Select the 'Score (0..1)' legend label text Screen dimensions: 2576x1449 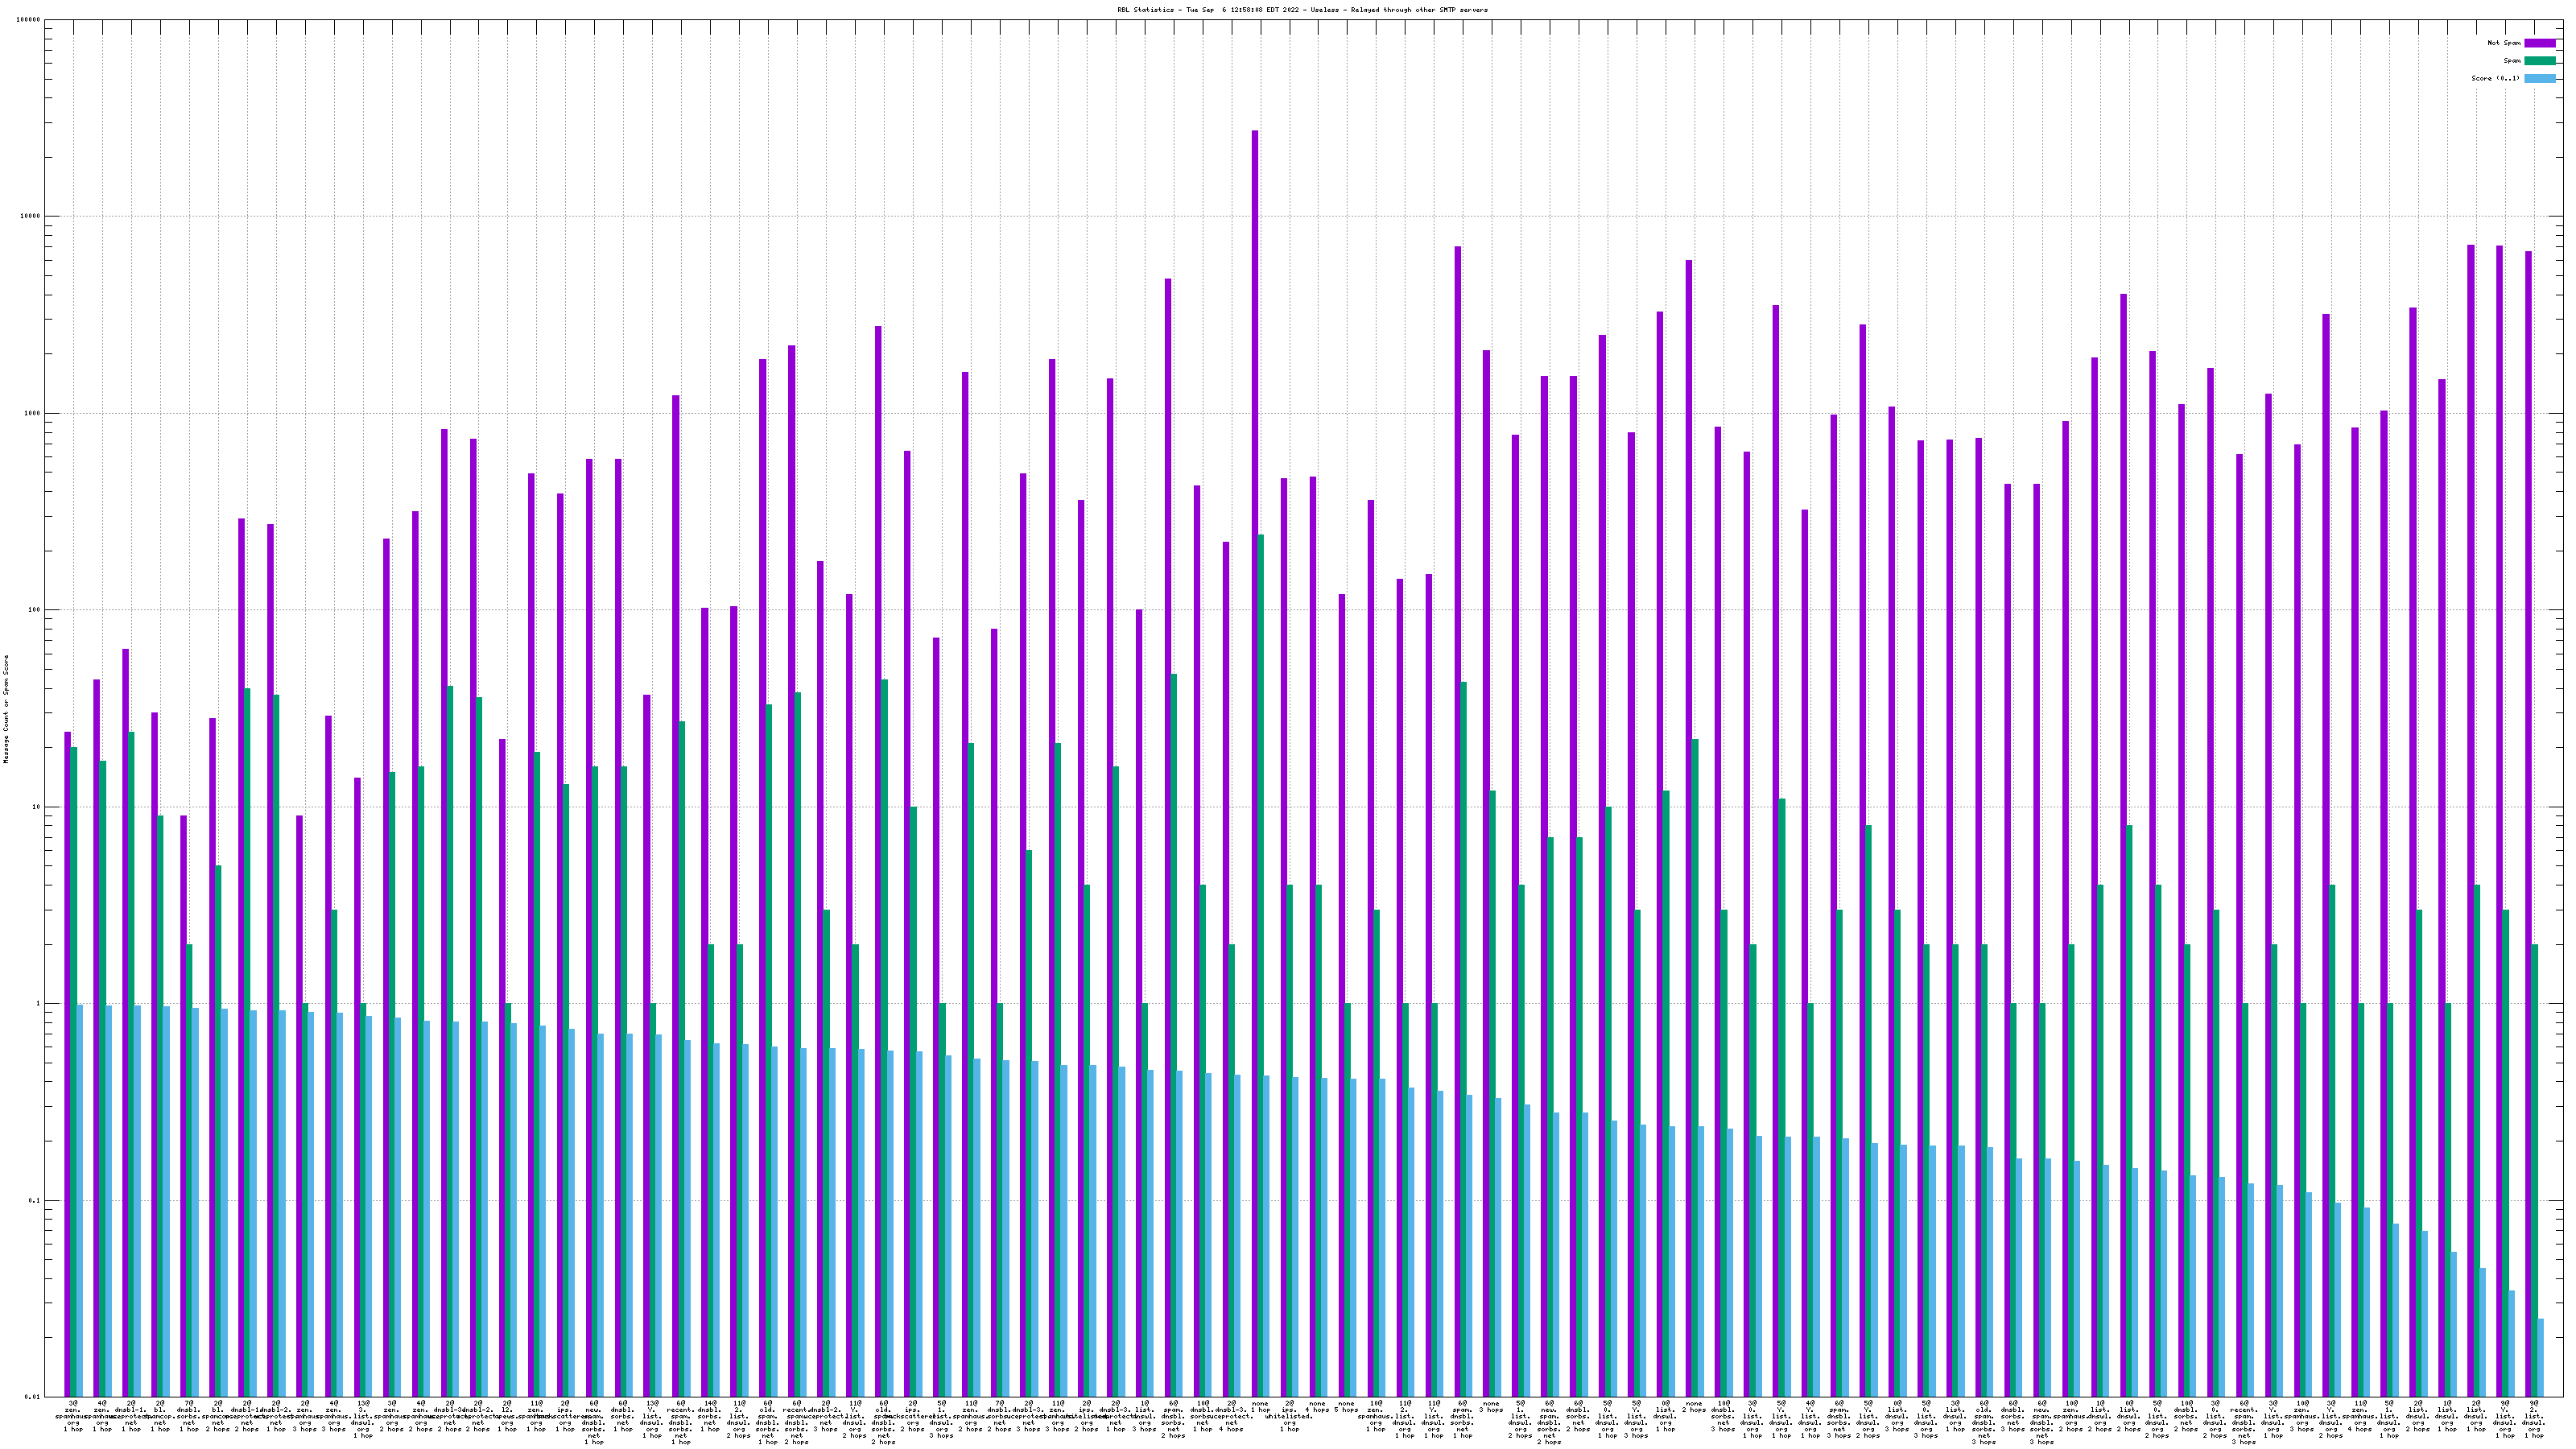[x=2495, y=78]
